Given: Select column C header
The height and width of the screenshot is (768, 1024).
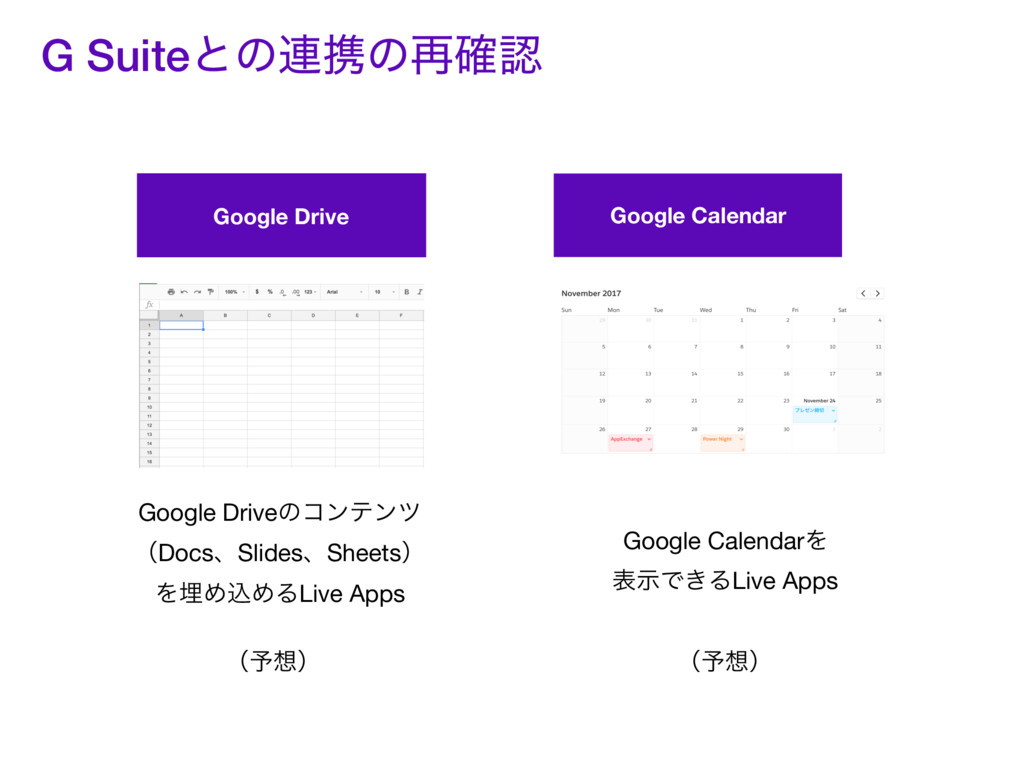Looking at the screenshot, I should [x=269, y=315].
